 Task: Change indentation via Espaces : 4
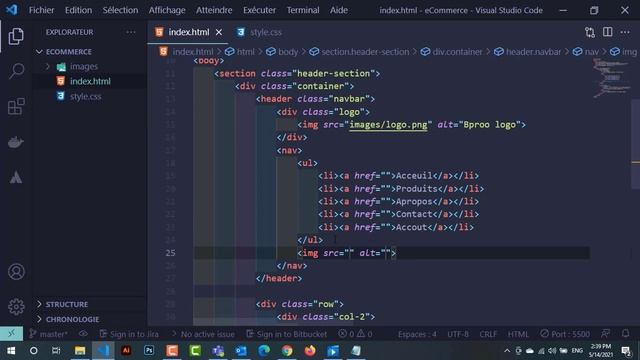click(x=417, y=334)
